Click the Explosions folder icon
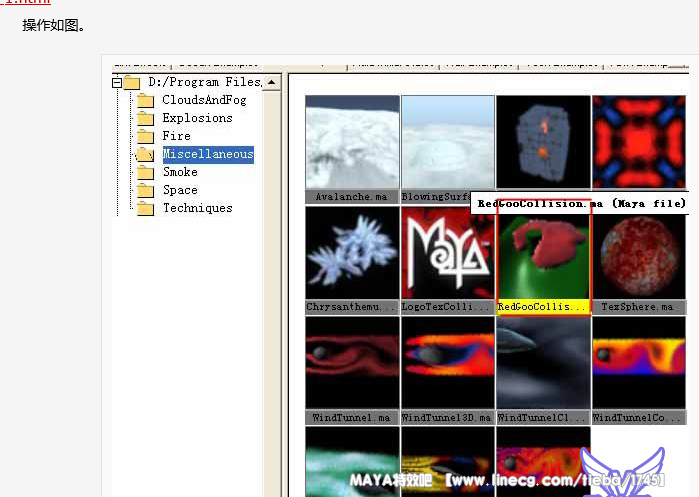699x497 pixels. (x=145, y=118)
